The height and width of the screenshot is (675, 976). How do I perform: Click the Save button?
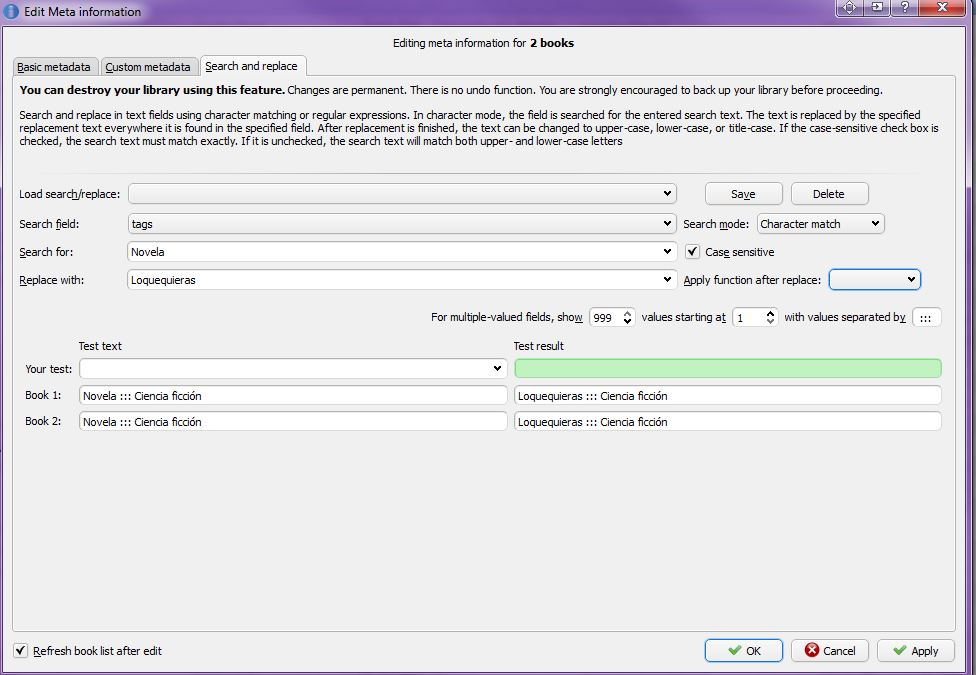tap(743, 194)
